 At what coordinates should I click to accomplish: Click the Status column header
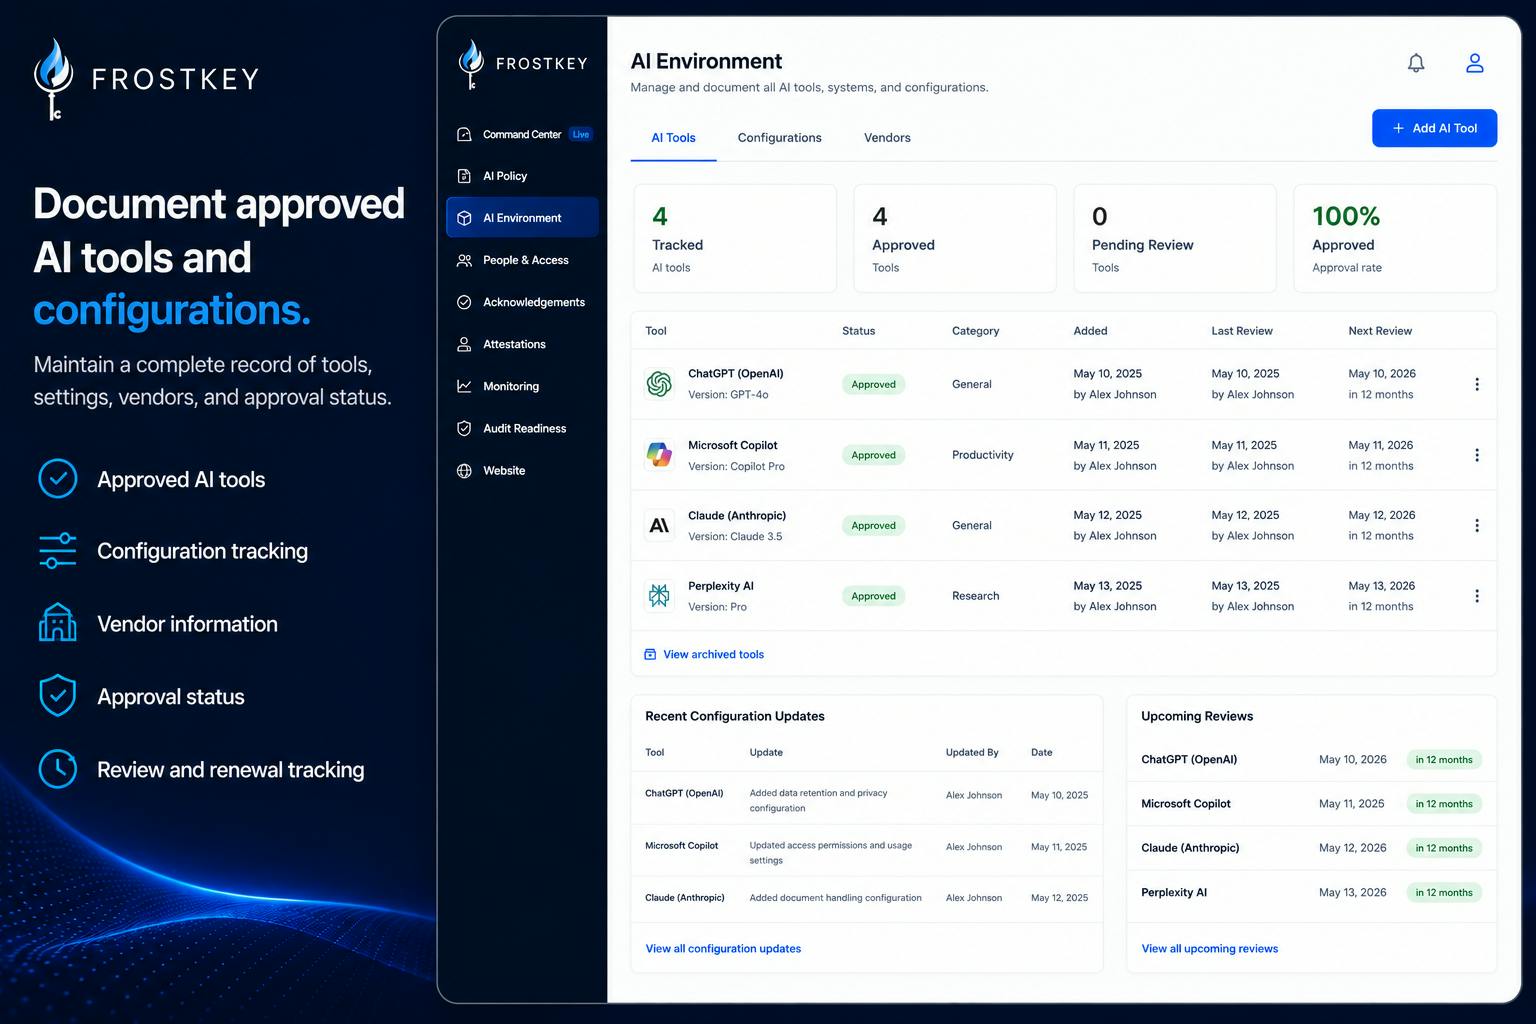coord(858,331)
